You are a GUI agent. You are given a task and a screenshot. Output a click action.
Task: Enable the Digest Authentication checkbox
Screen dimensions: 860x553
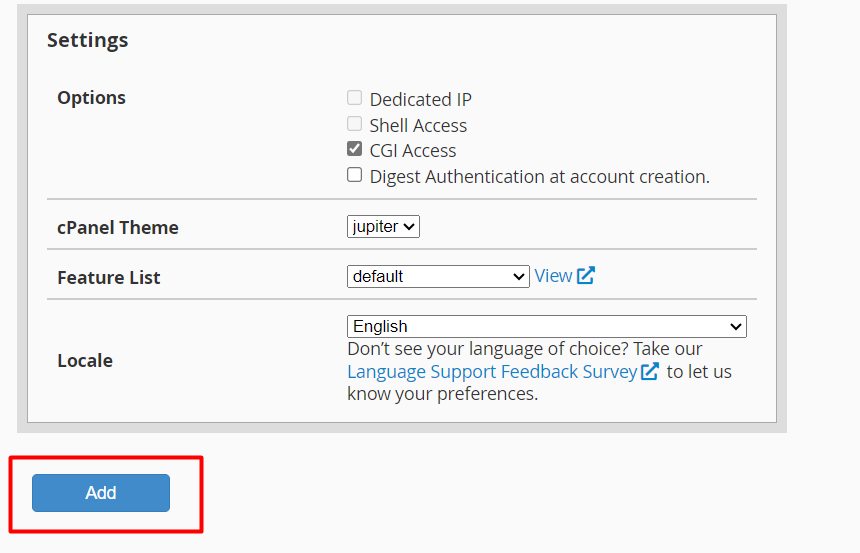point(355,176)
